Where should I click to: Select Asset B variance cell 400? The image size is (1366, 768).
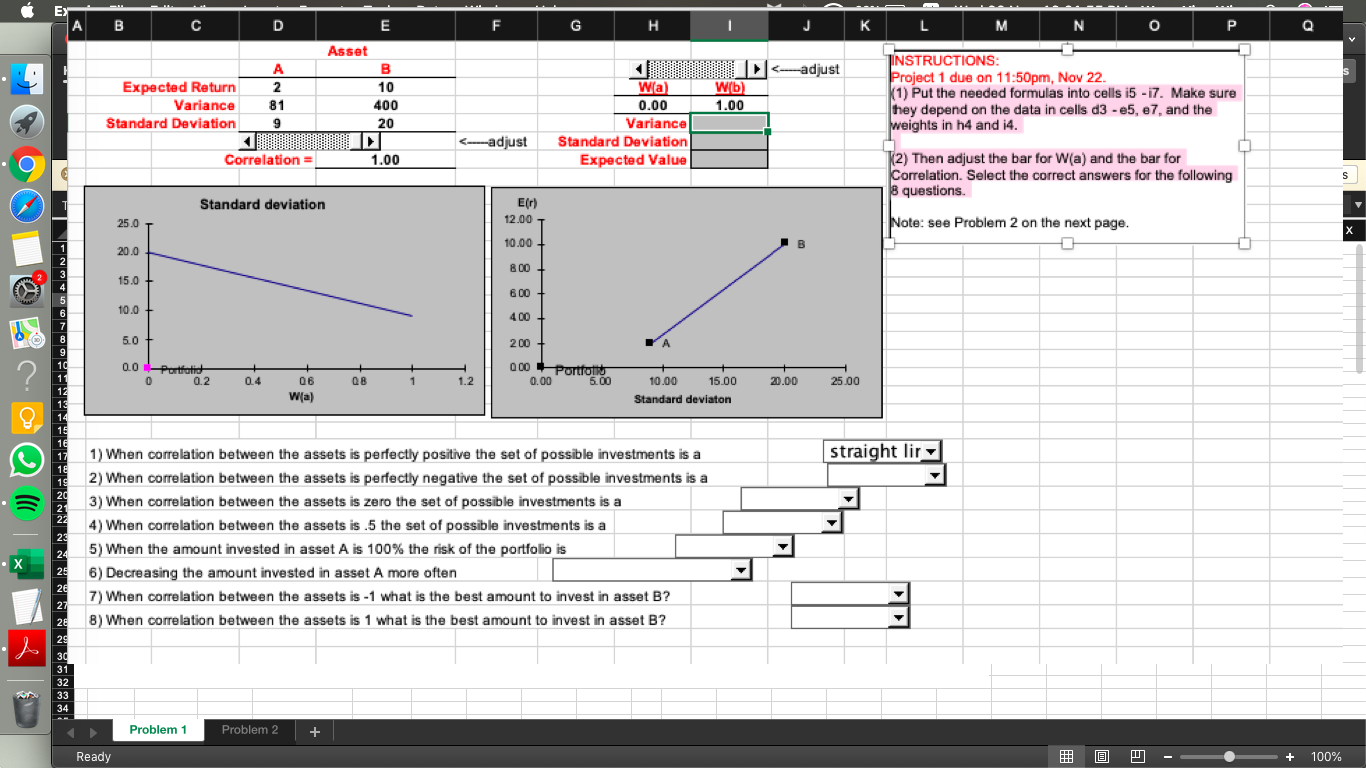pyautogui.click(x=385, y=105)
